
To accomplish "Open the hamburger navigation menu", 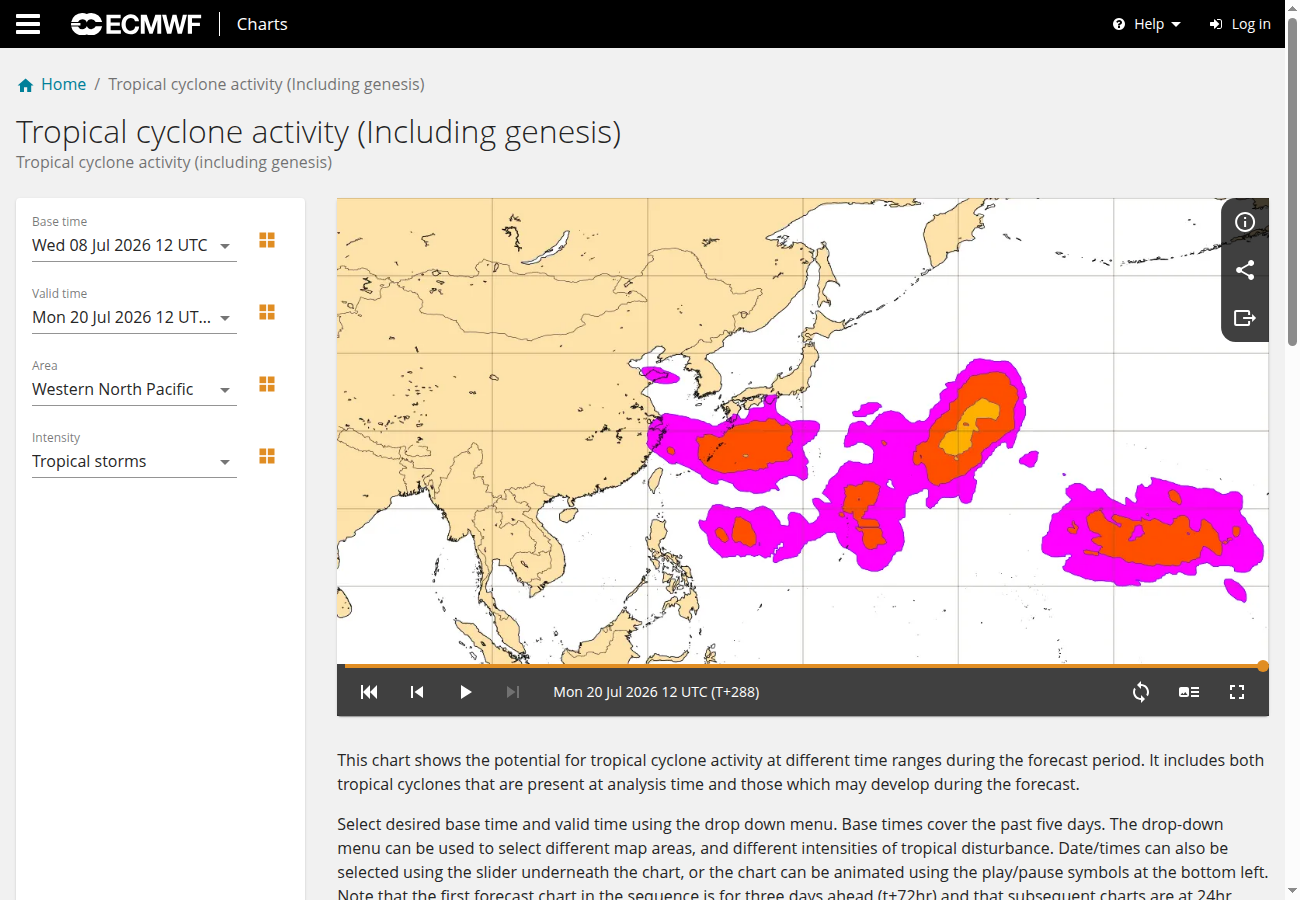I will 28,24.
